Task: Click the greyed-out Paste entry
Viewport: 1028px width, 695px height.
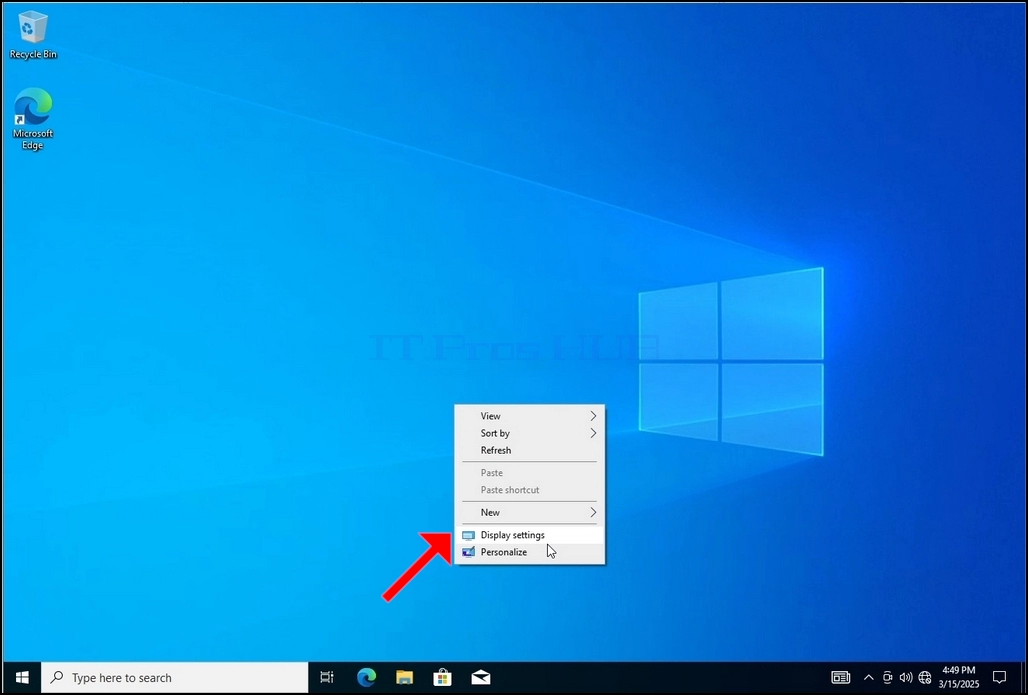Action: tap(530, 472)
